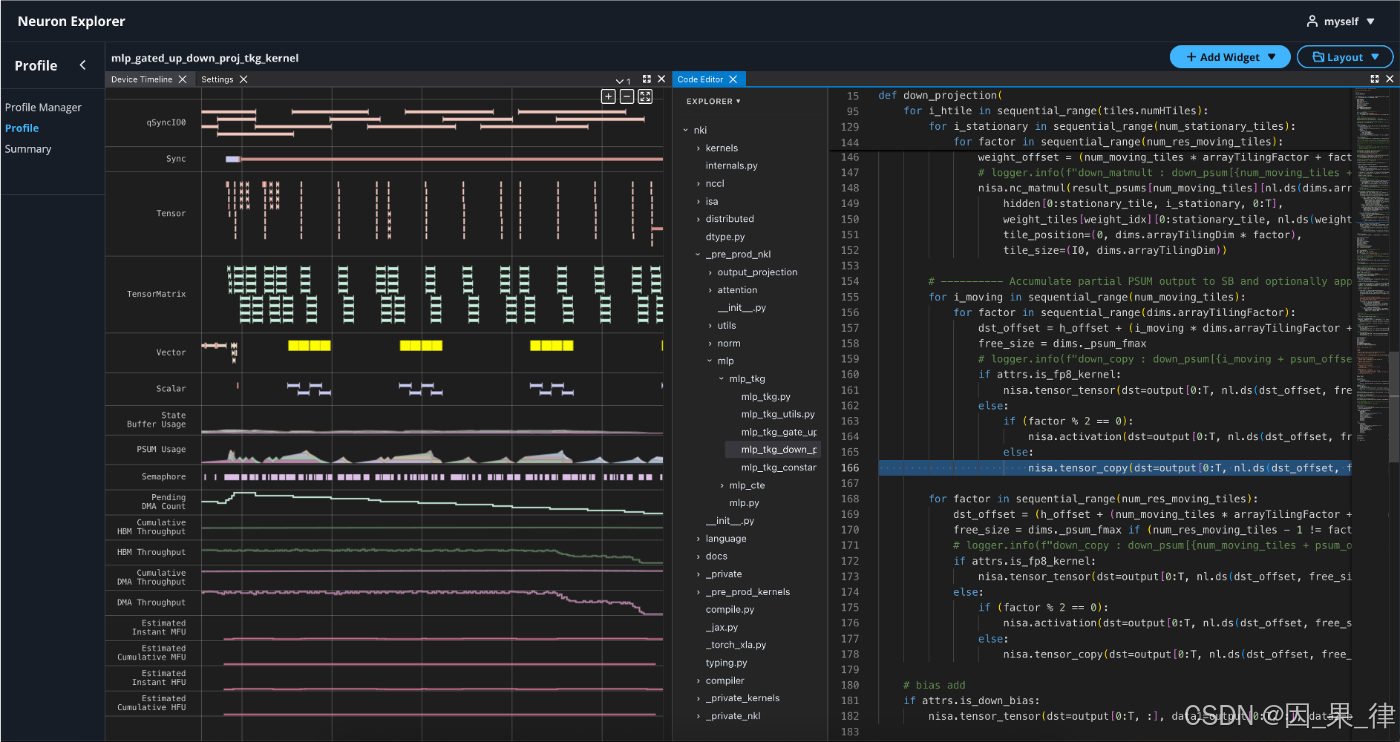The height and width of the screenshot is (742, 1400).
Task: Open the Add Widget dropdown
Action: (x=1230, y=57)
